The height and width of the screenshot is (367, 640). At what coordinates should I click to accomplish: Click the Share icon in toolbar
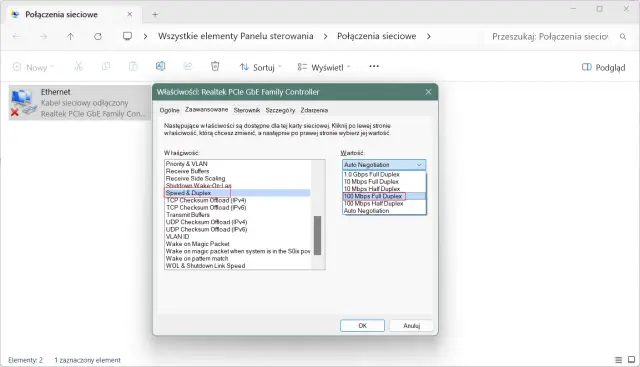(188, 66)
